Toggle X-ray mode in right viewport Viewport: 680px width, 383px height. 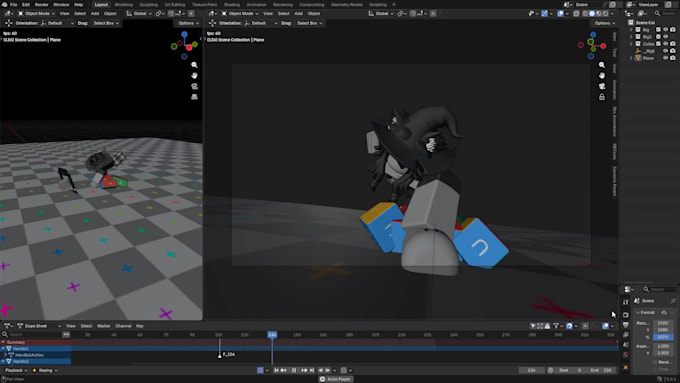(x=576, y=13)
